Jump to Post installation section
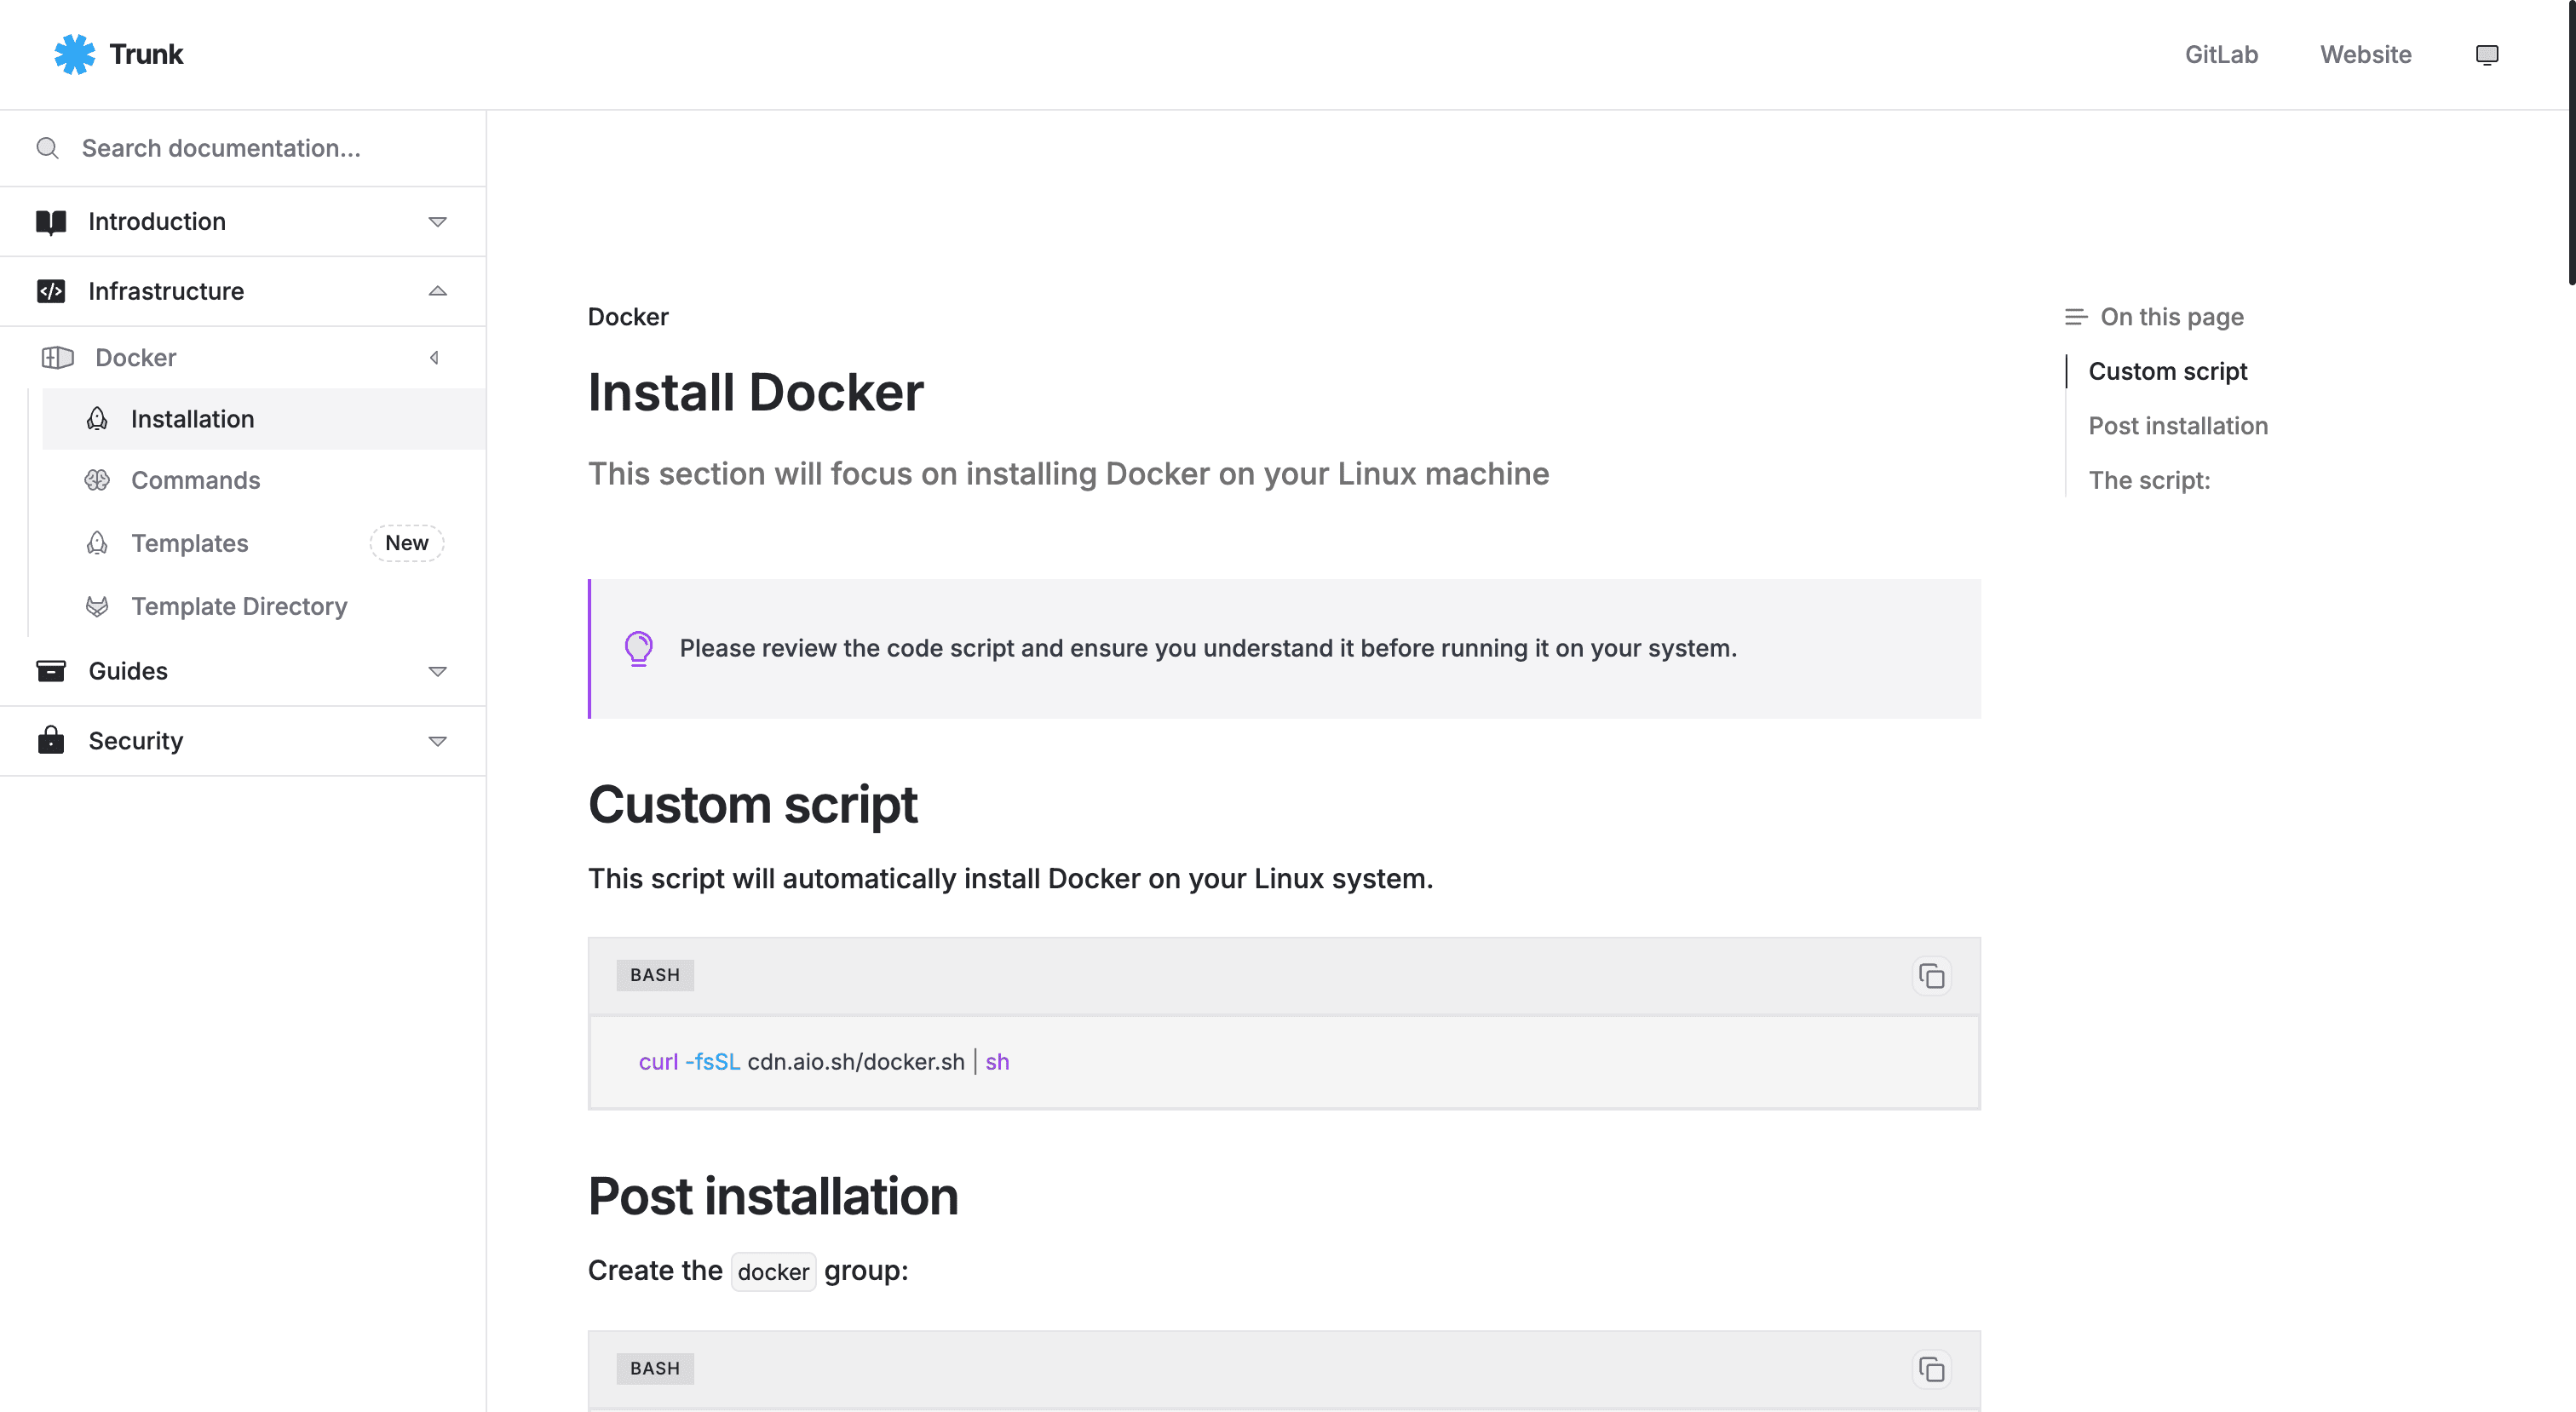The width and height of the screenshot is (2576, 1412). [2177, 426]
